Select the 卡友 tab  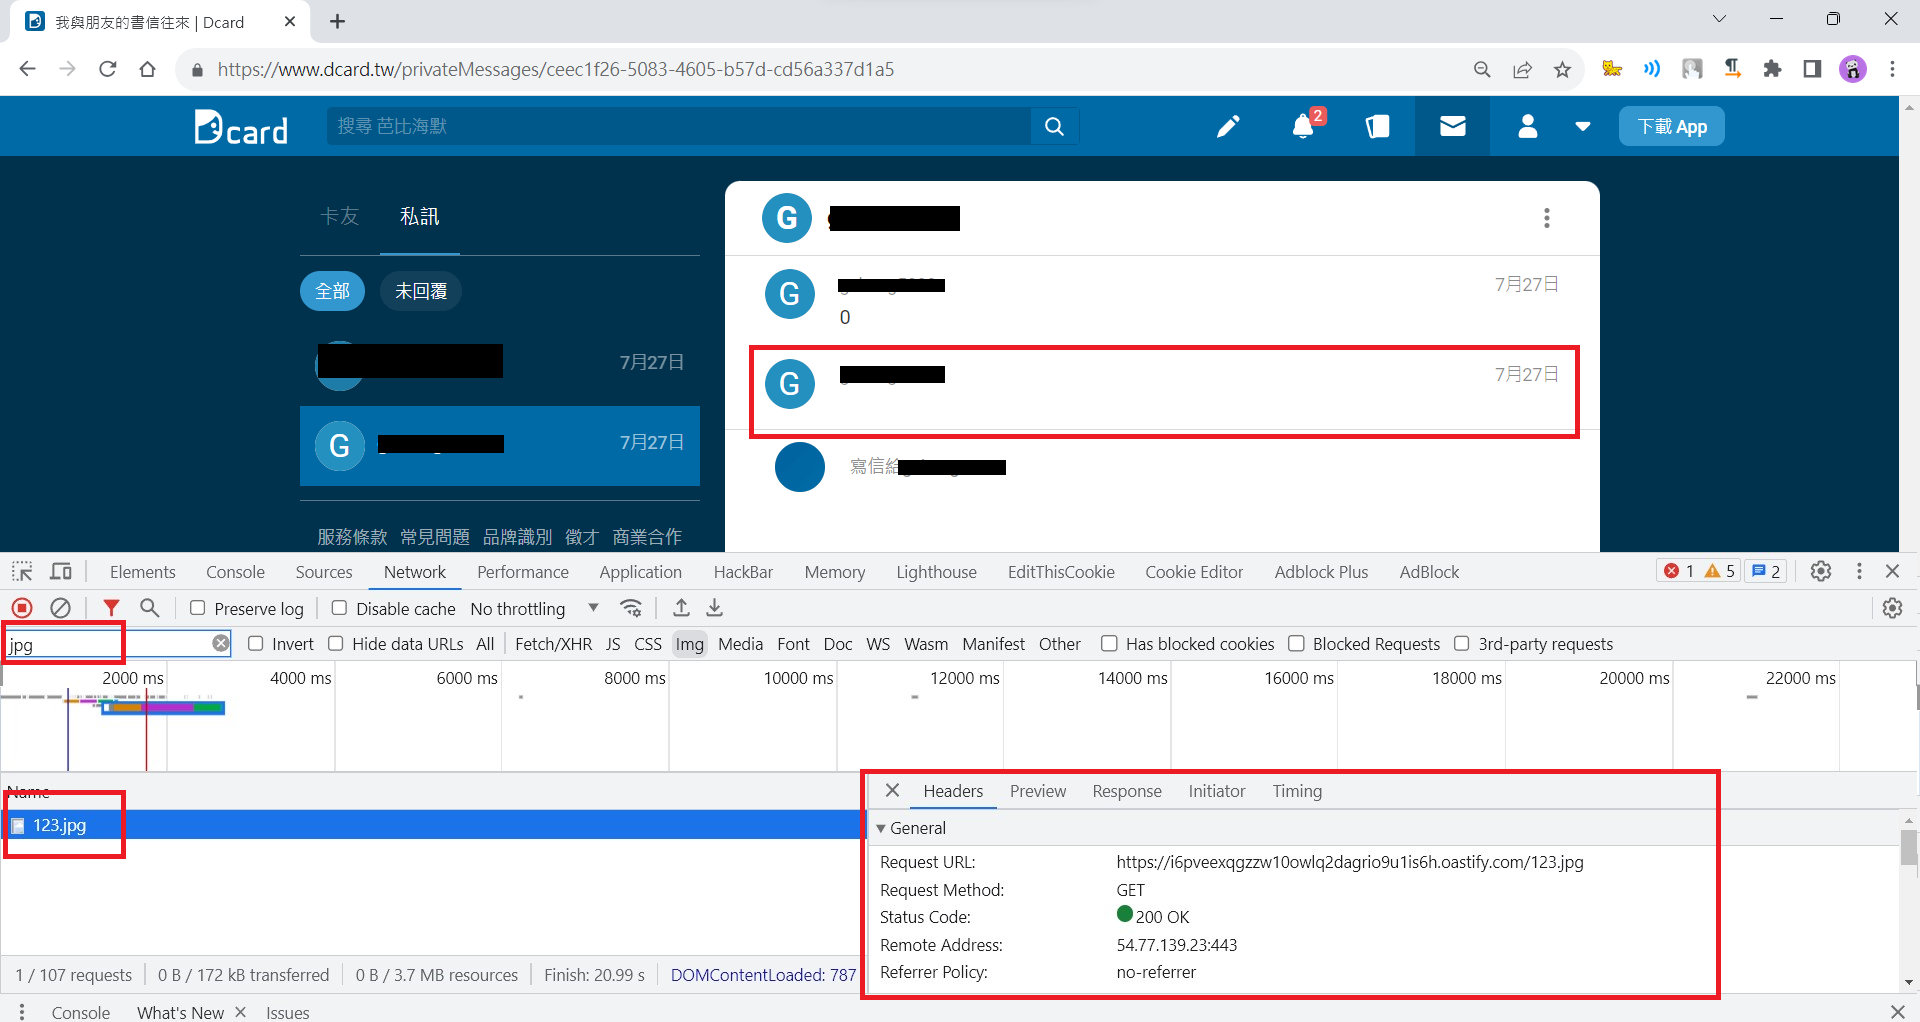pos(339,216)
